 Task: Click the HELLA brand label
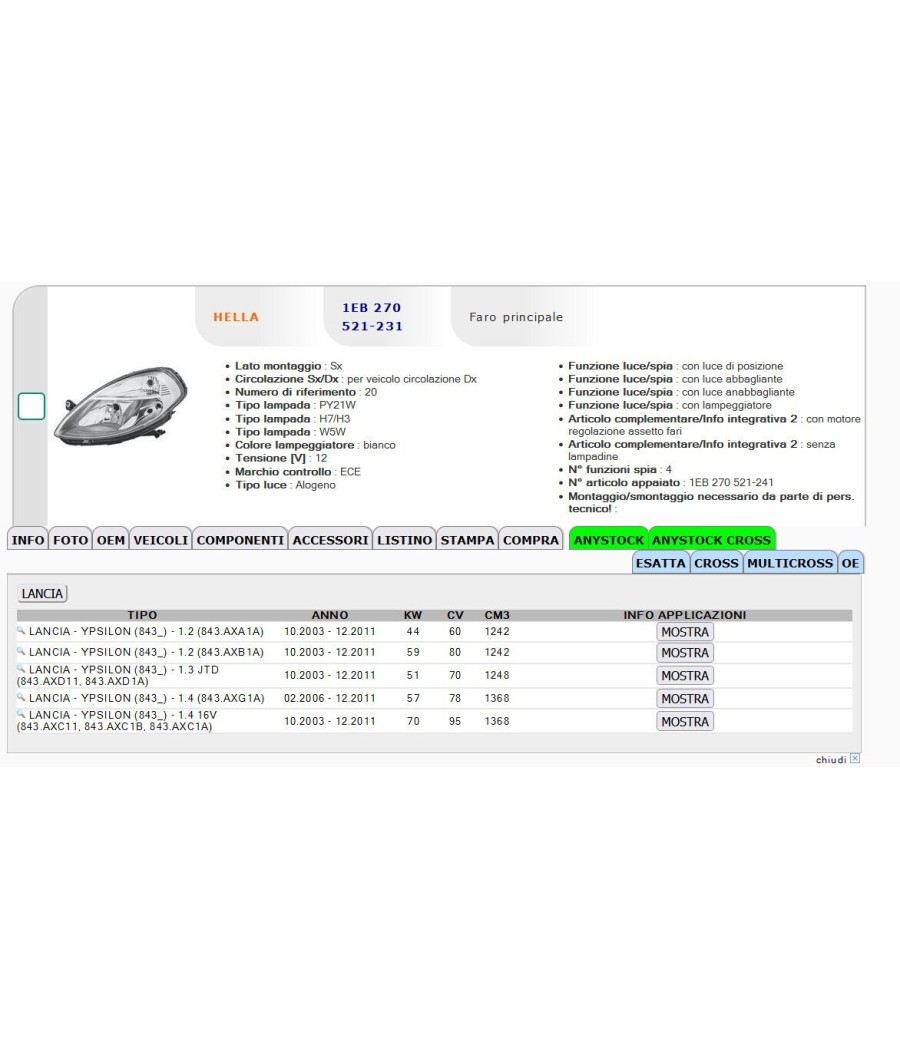click(x=236, y=317)
